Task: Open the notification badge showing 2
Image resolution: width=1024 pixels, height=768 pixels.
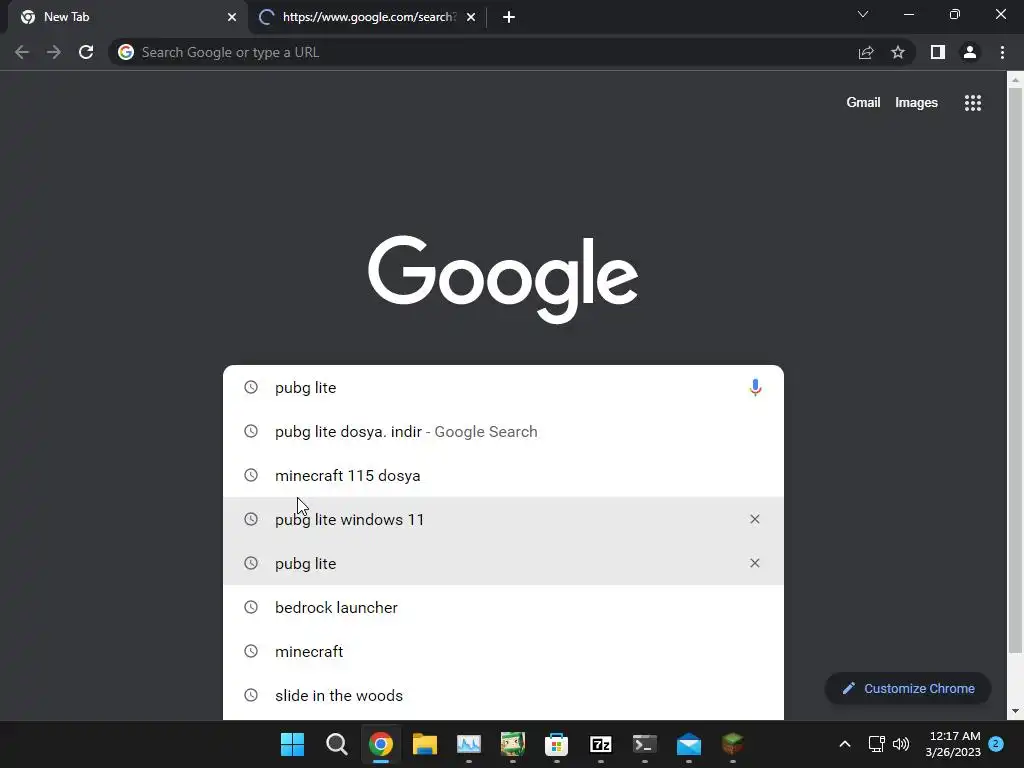Action: tap(996, 744)
